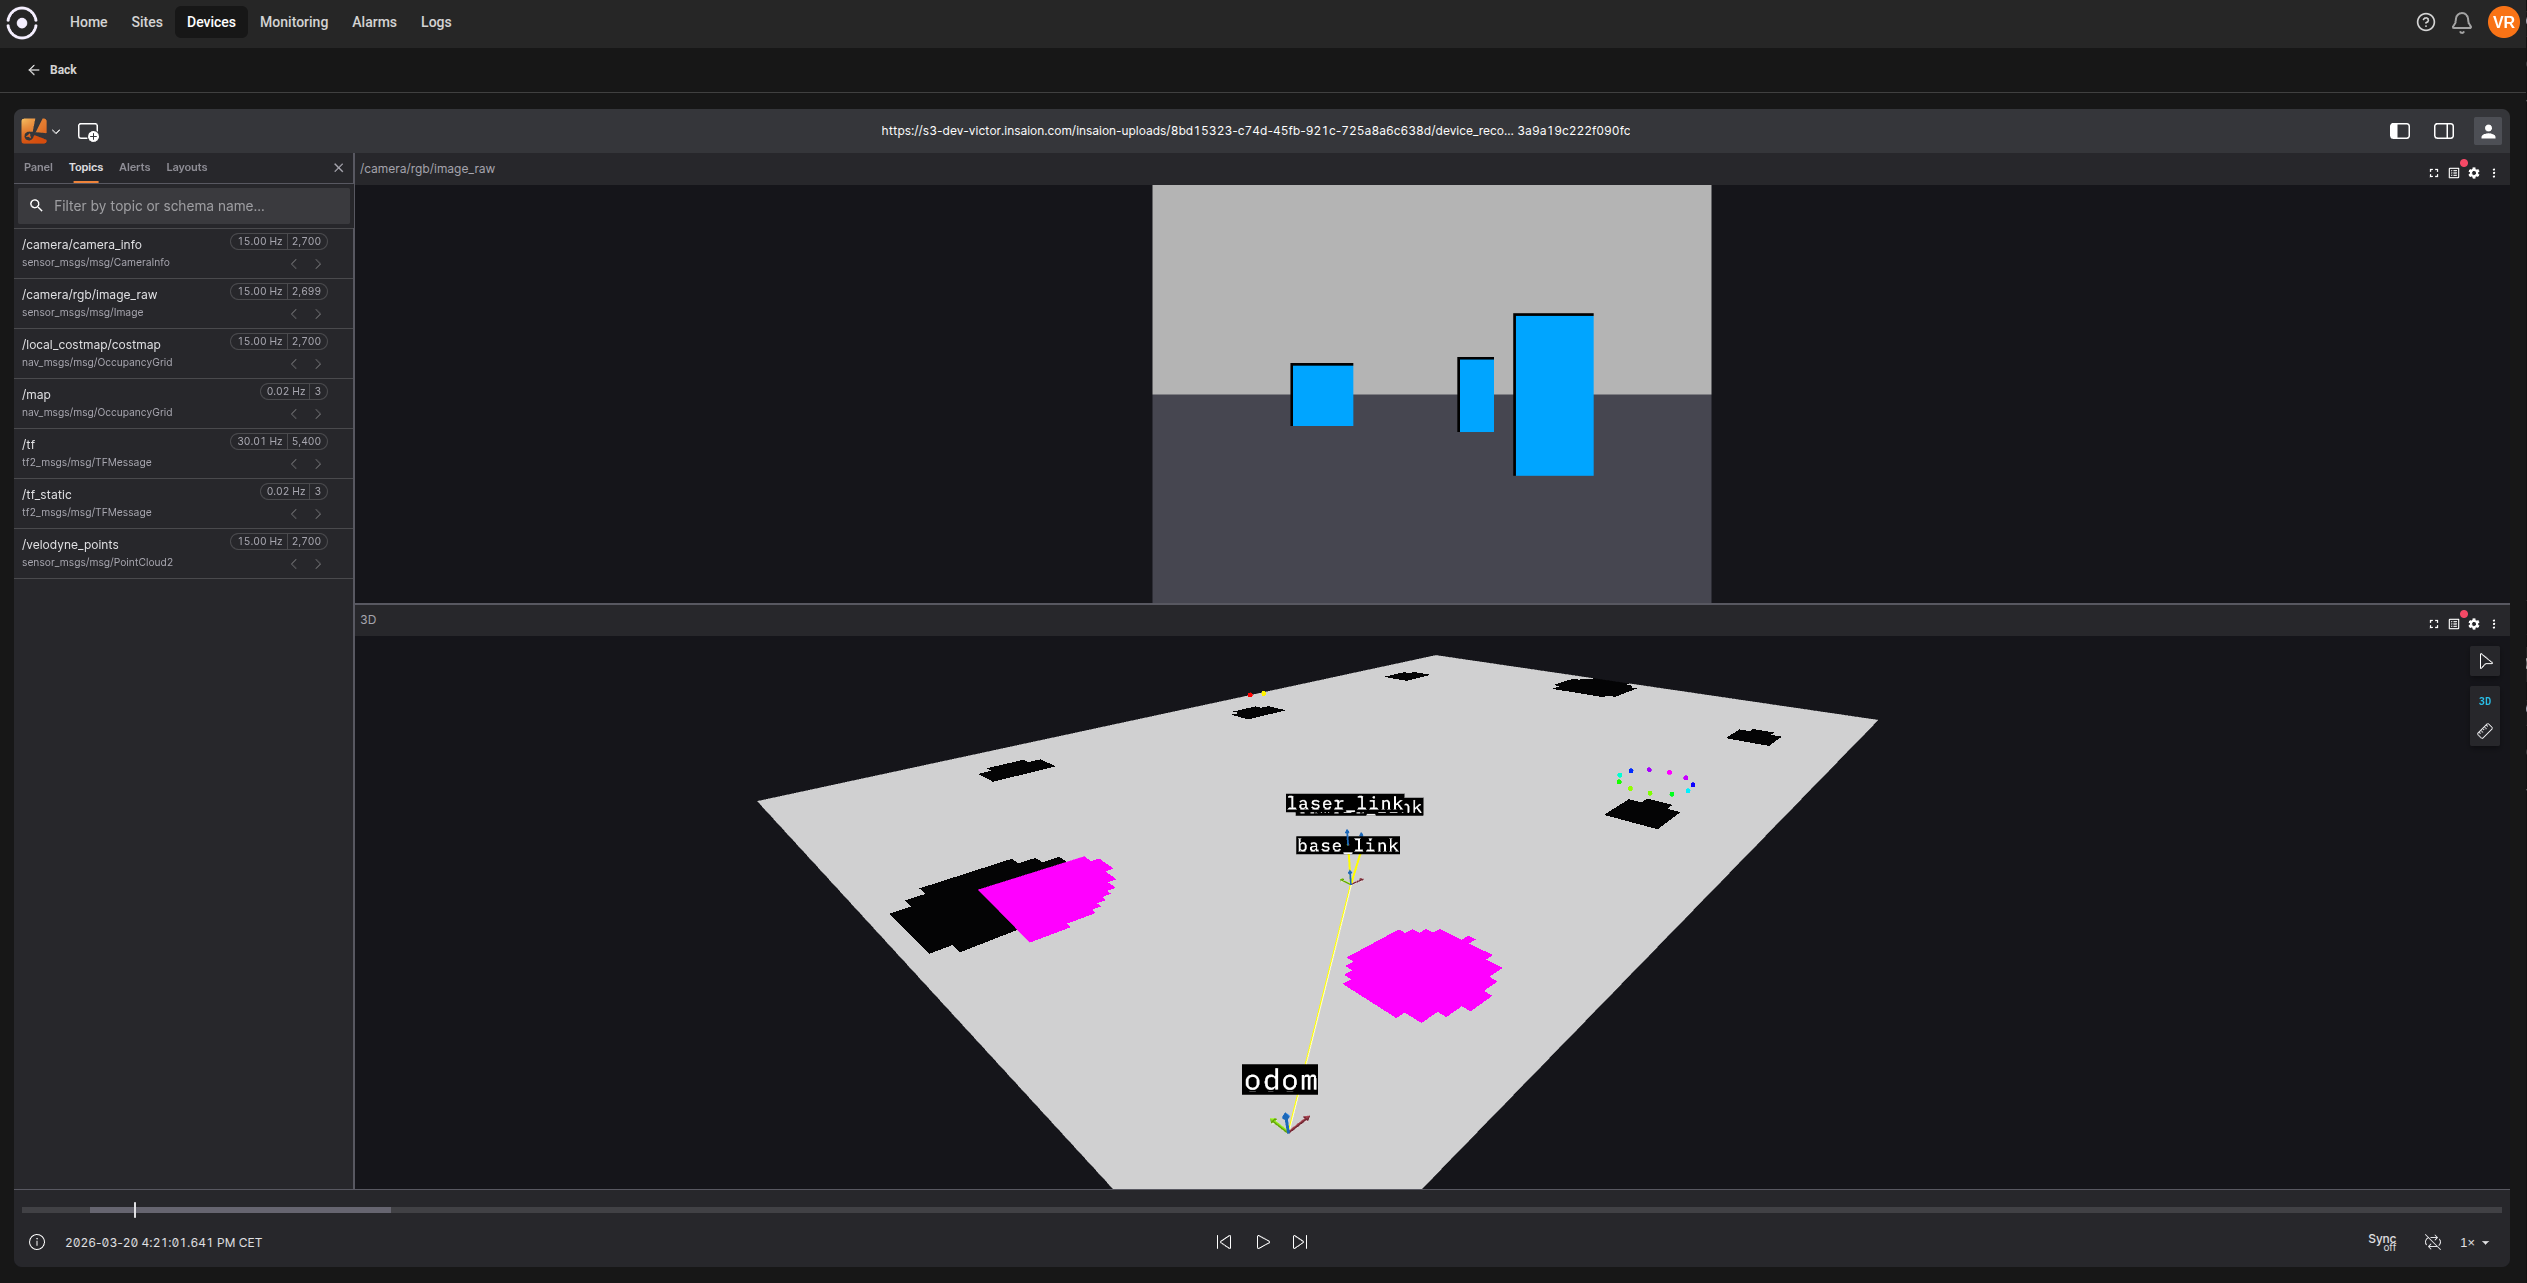Image resolution: width=2527 pixels, height=1283 pixels.
Task: Open Logs in top navigation
Action: (436, 22)
